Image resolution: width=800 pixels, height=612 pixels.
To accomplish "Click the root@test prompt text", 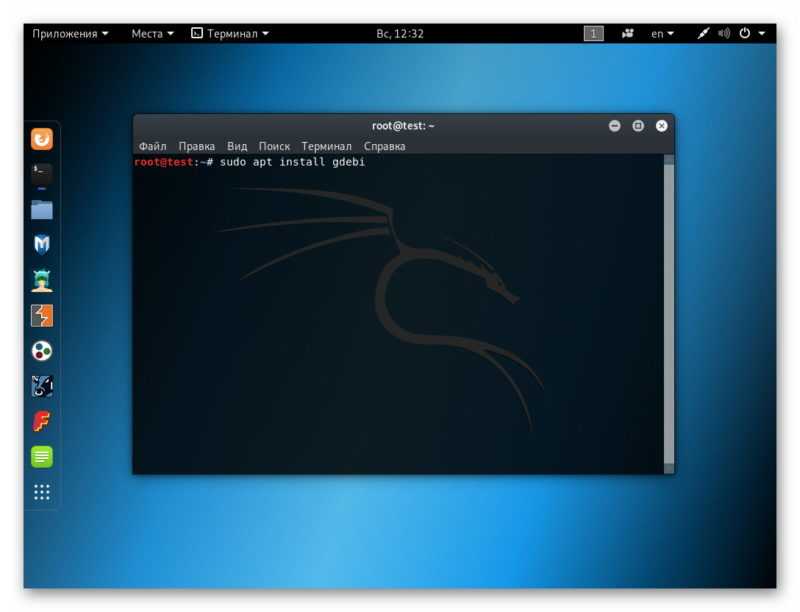I will (164, 162).
